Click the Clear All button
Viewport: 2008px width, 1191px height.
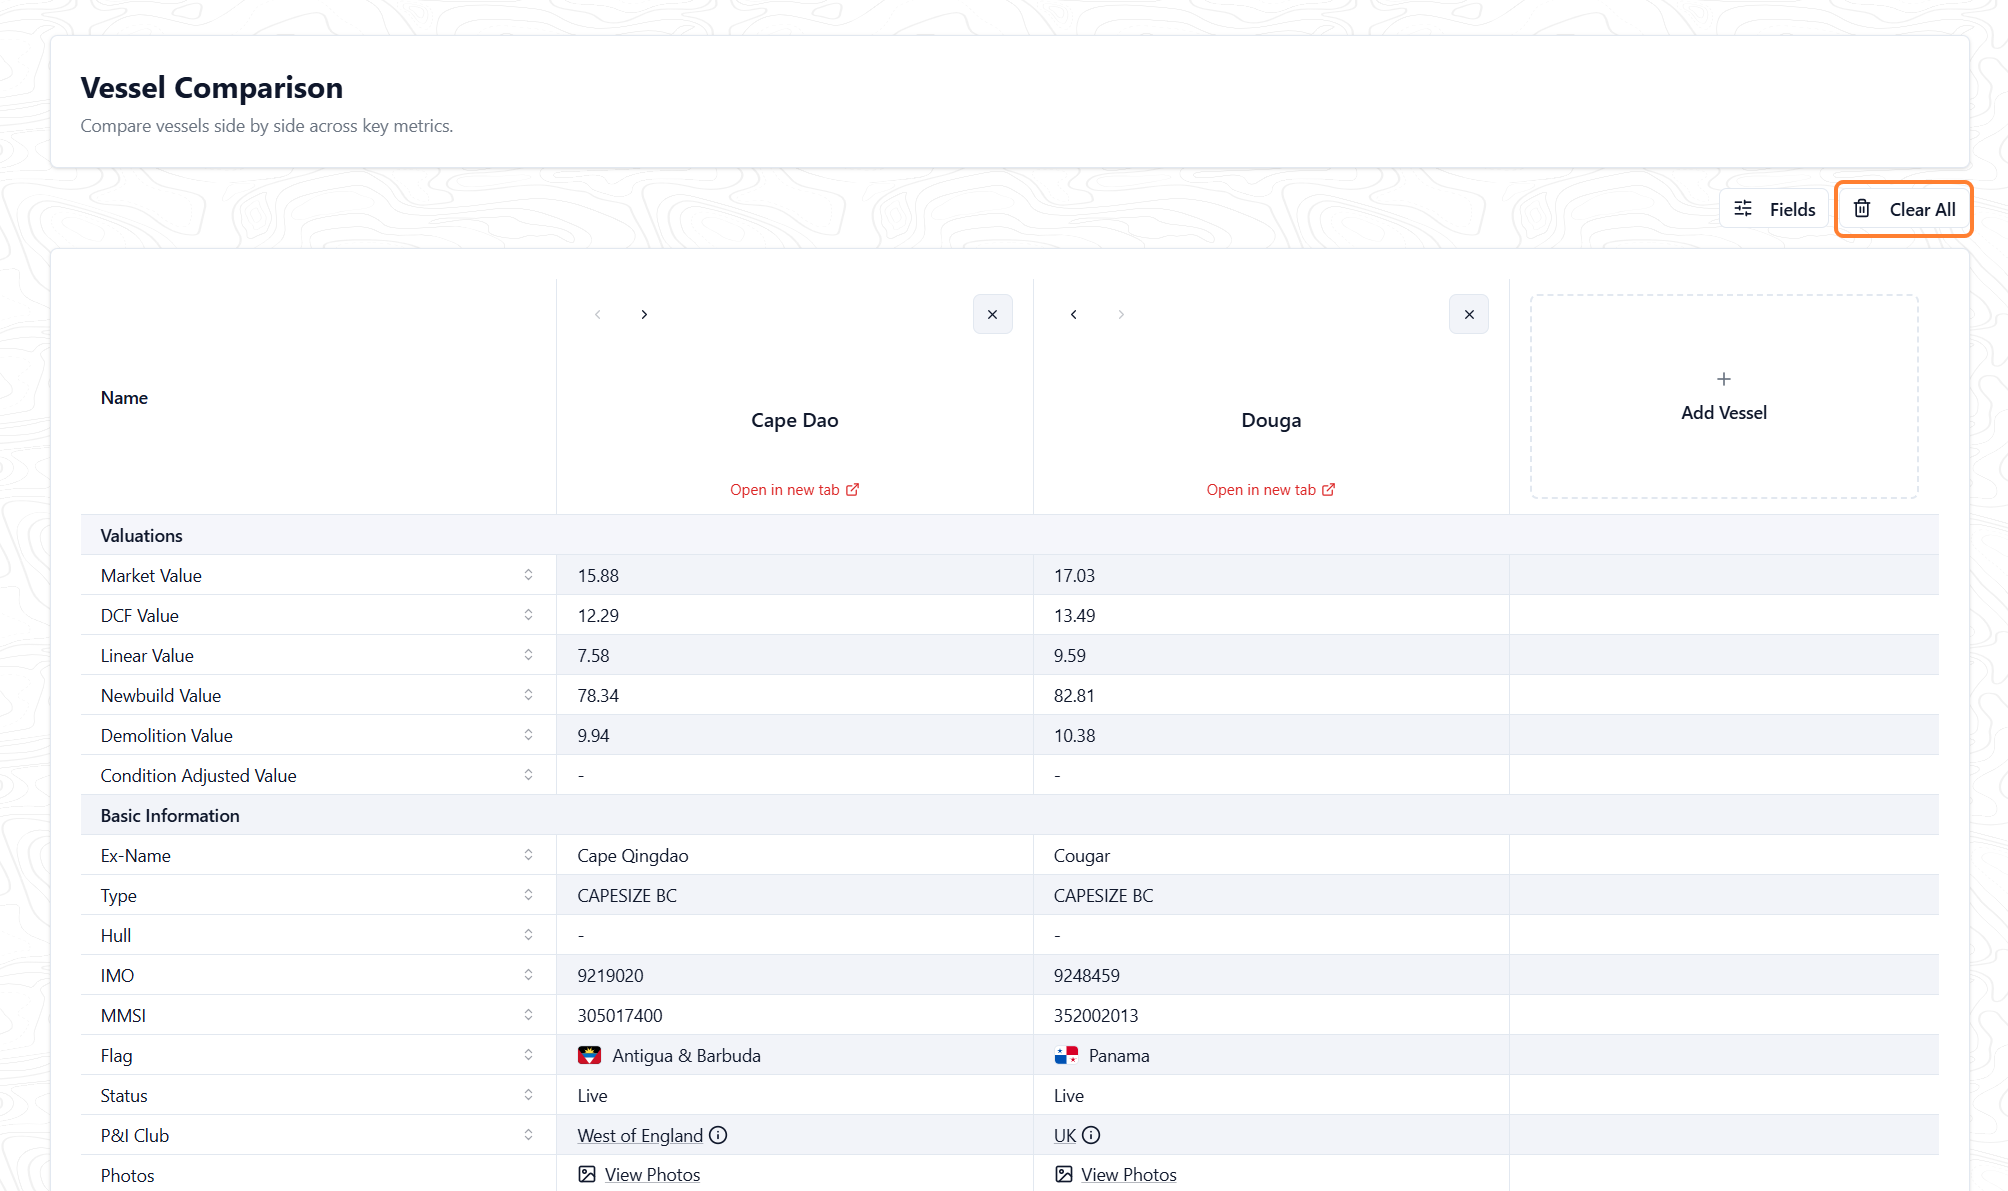(x=1903, y=209)
